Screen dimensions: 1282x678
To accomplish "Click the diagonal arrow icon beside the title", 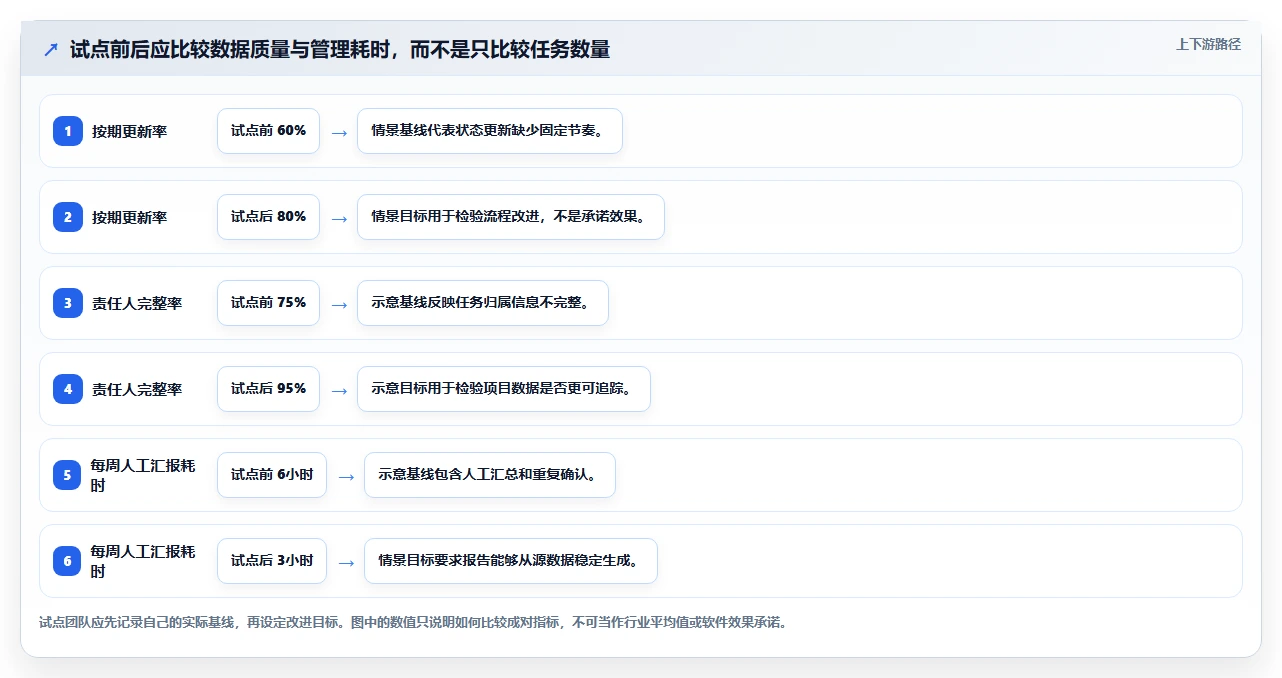I will [51, 49].
